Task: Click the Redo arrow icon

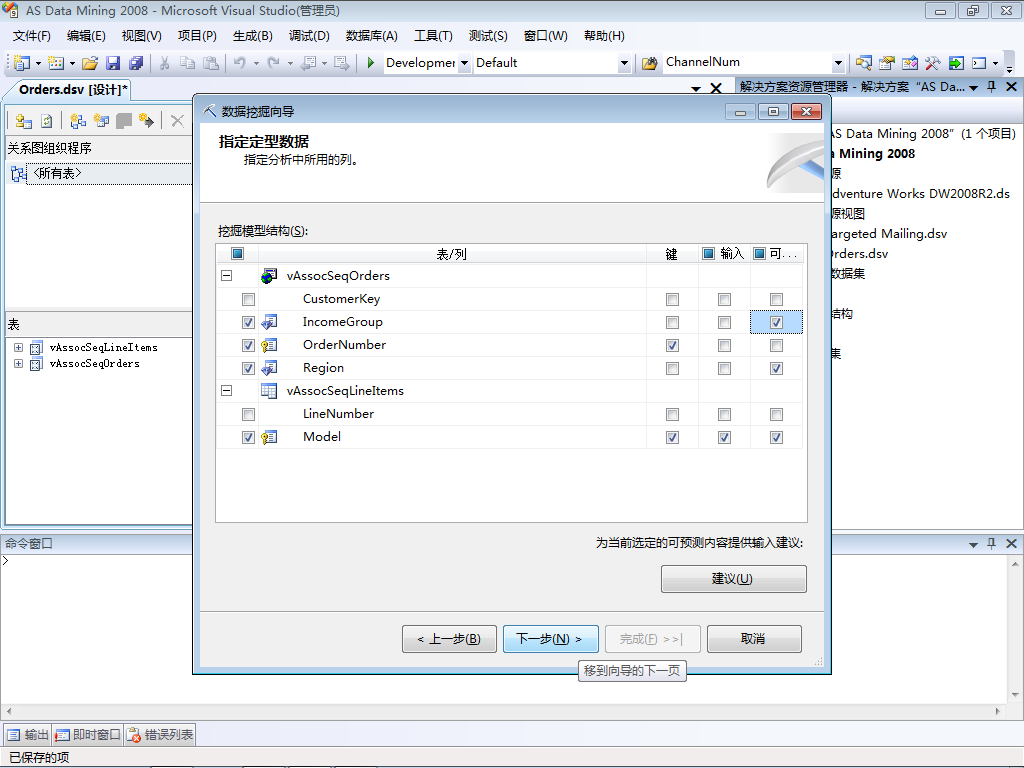Action: 274,63
